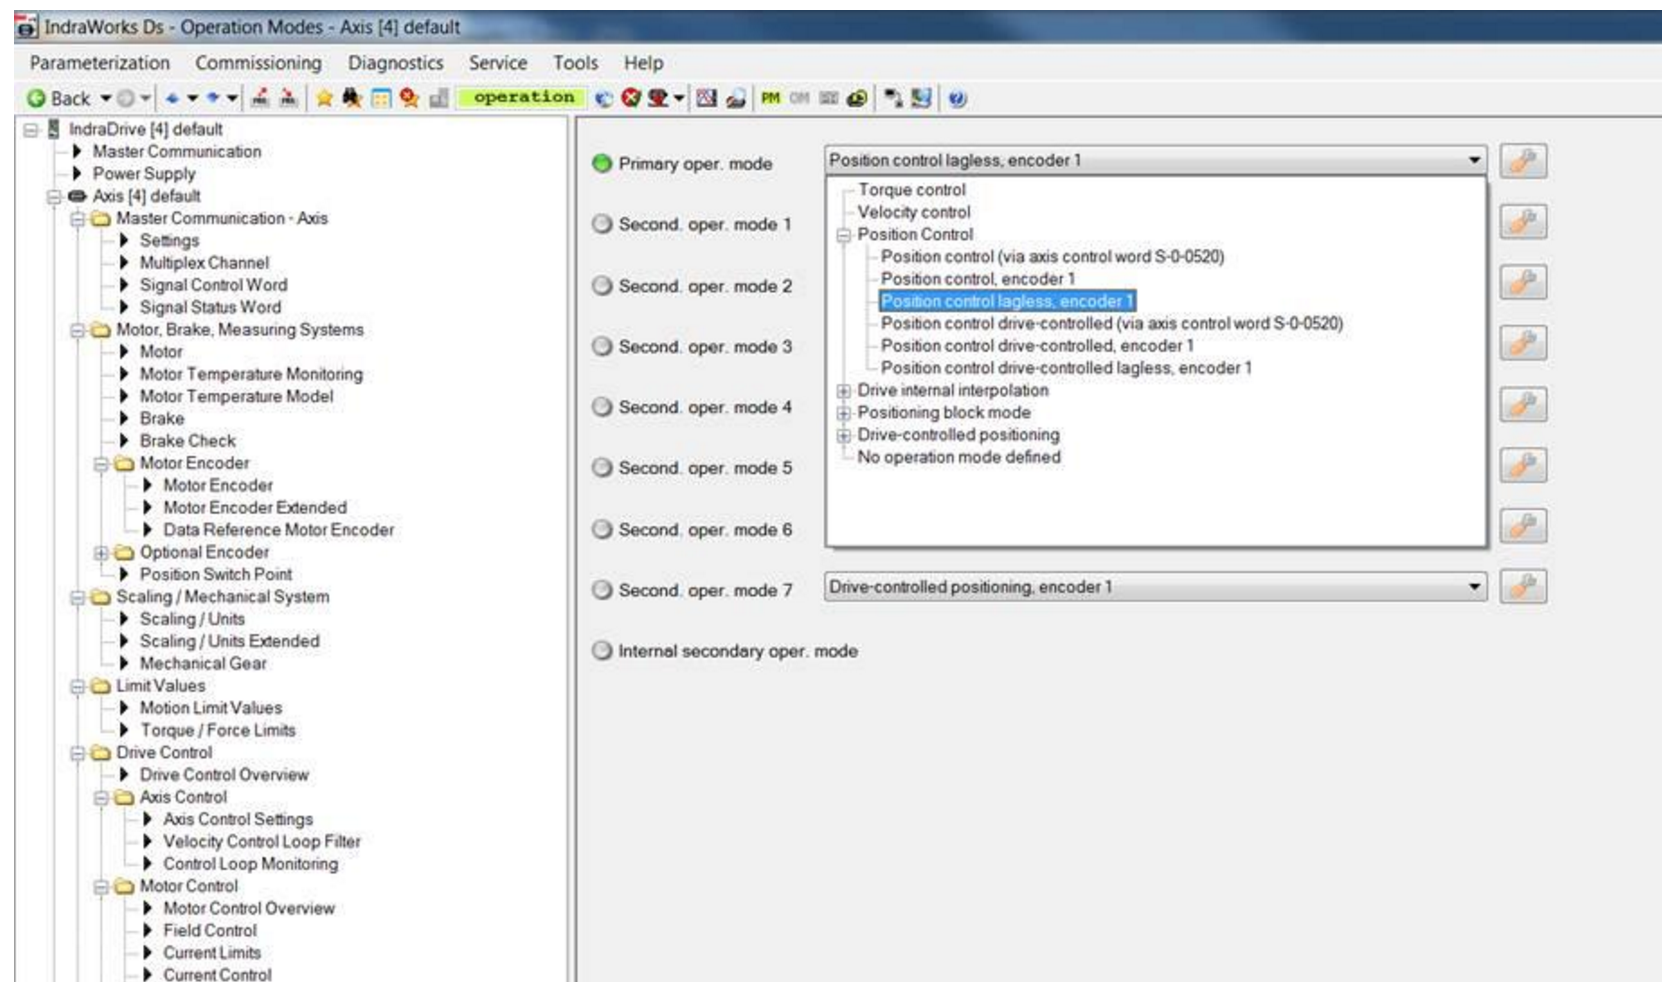Image resolution: width=1662 pixels, height=982 pixels.
Task: Click the wrench button for Primary oper. mode
Action: click(1523, 160)
